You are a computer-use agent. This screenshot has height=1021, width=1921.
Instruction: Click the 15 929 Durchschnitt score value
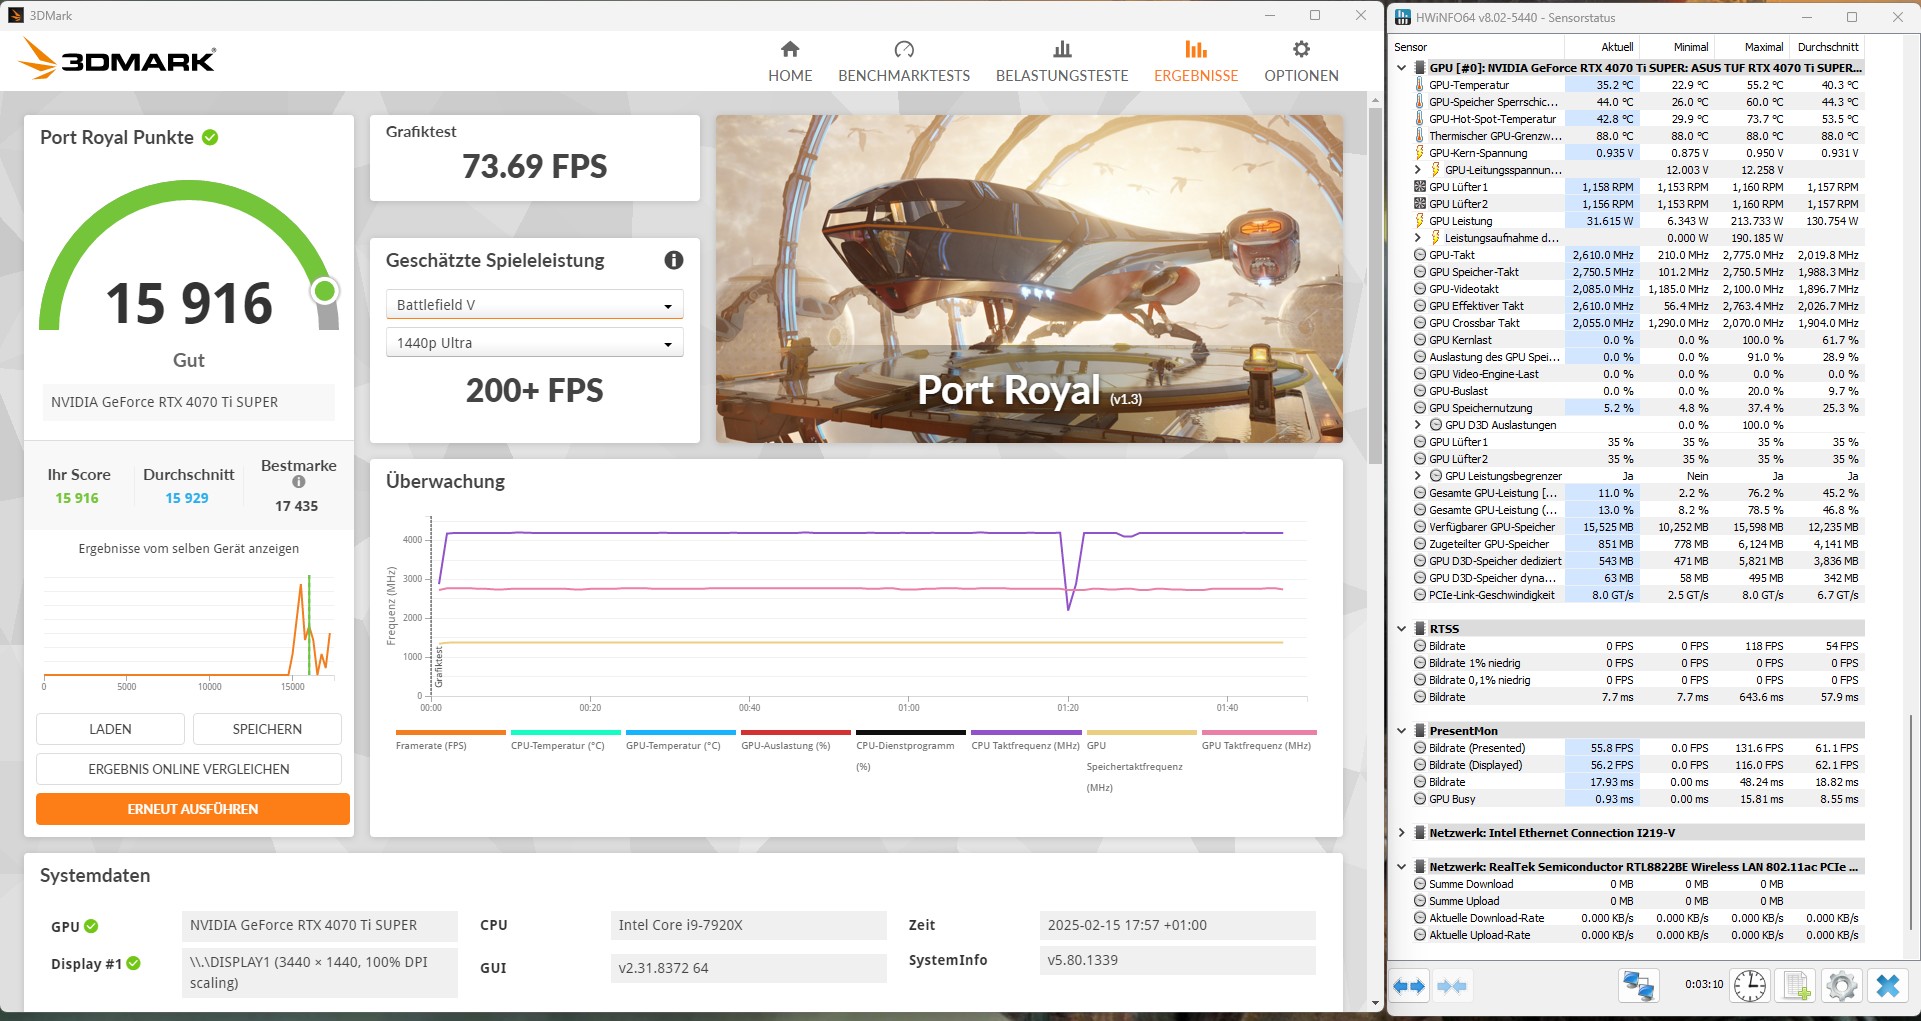(x=187, y=498)
